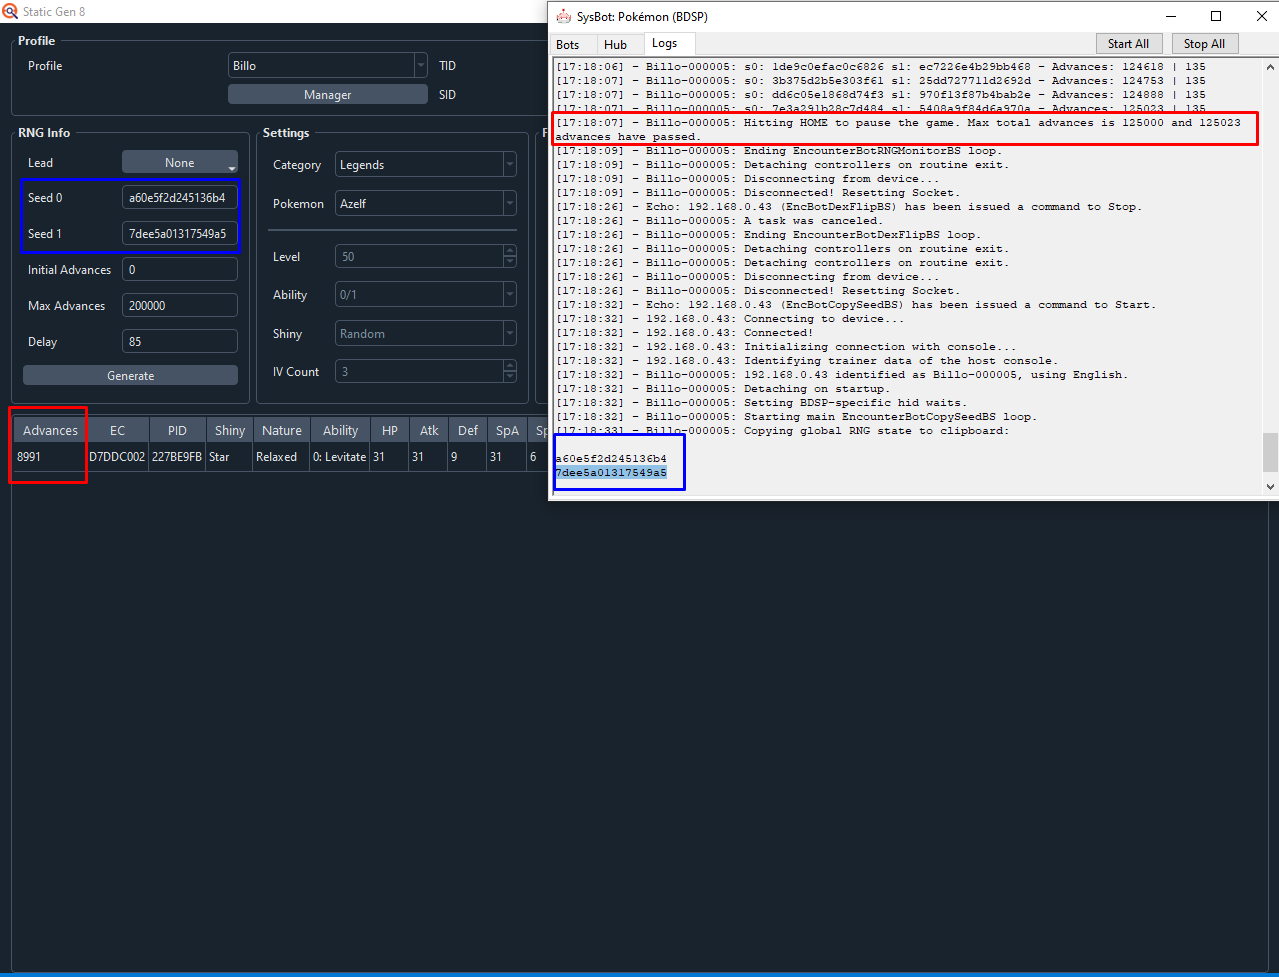Select the EC cell D7DDC002
Screen dimensions: 1279x977
pyautogui.click(x=118, y=457)
